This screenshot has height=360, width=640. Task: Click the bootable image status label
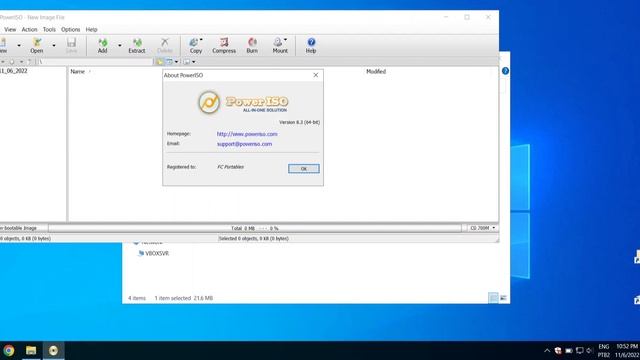19,228
